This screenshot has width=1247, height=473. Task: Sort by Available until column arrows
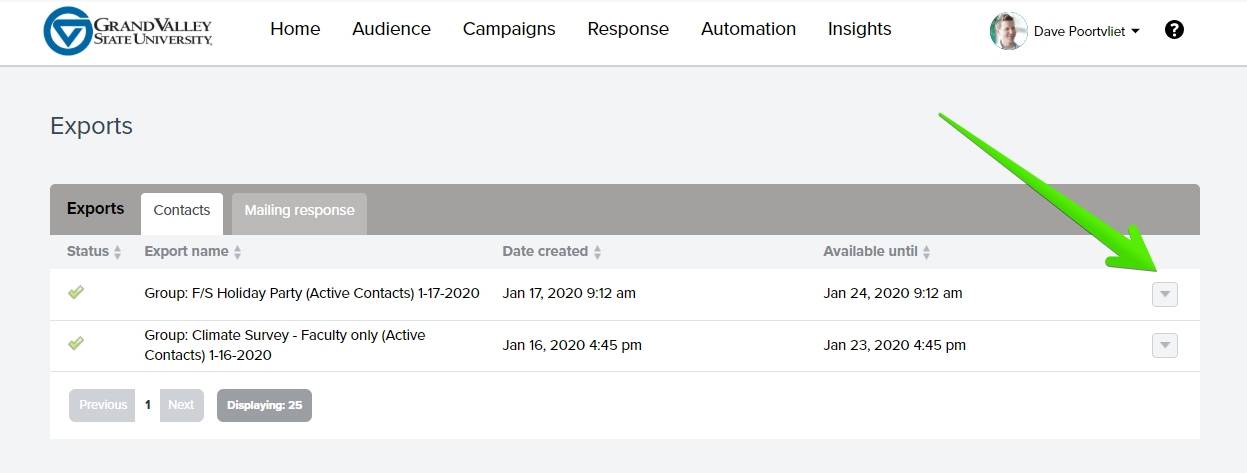pyautogui.click(x=926, y=252)
